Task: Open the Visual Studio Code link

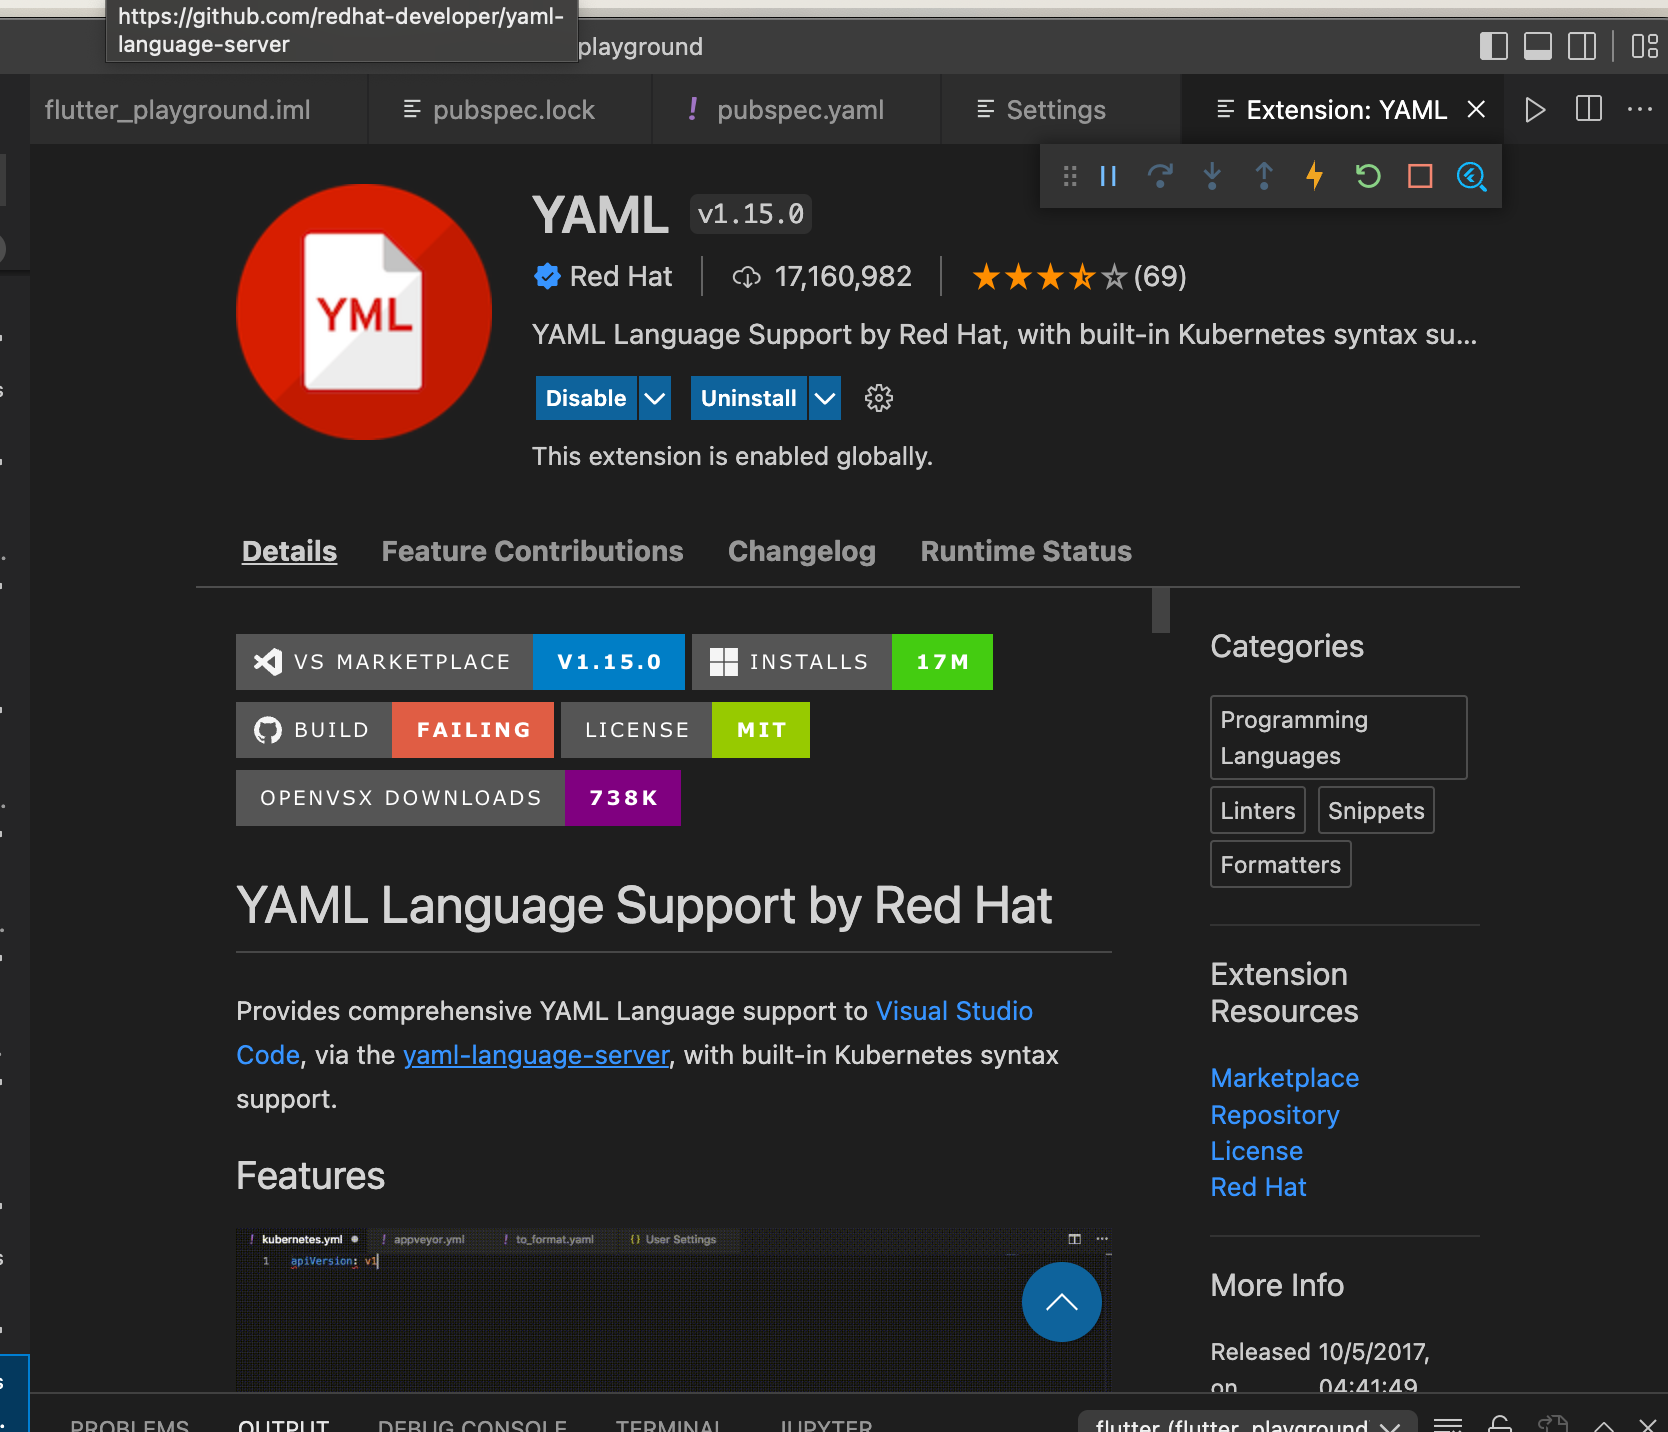Action: point(954,1011)
